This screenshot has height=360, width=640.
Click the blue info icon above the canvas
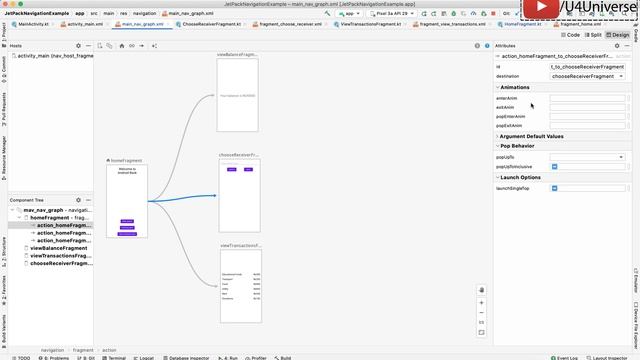487,46
